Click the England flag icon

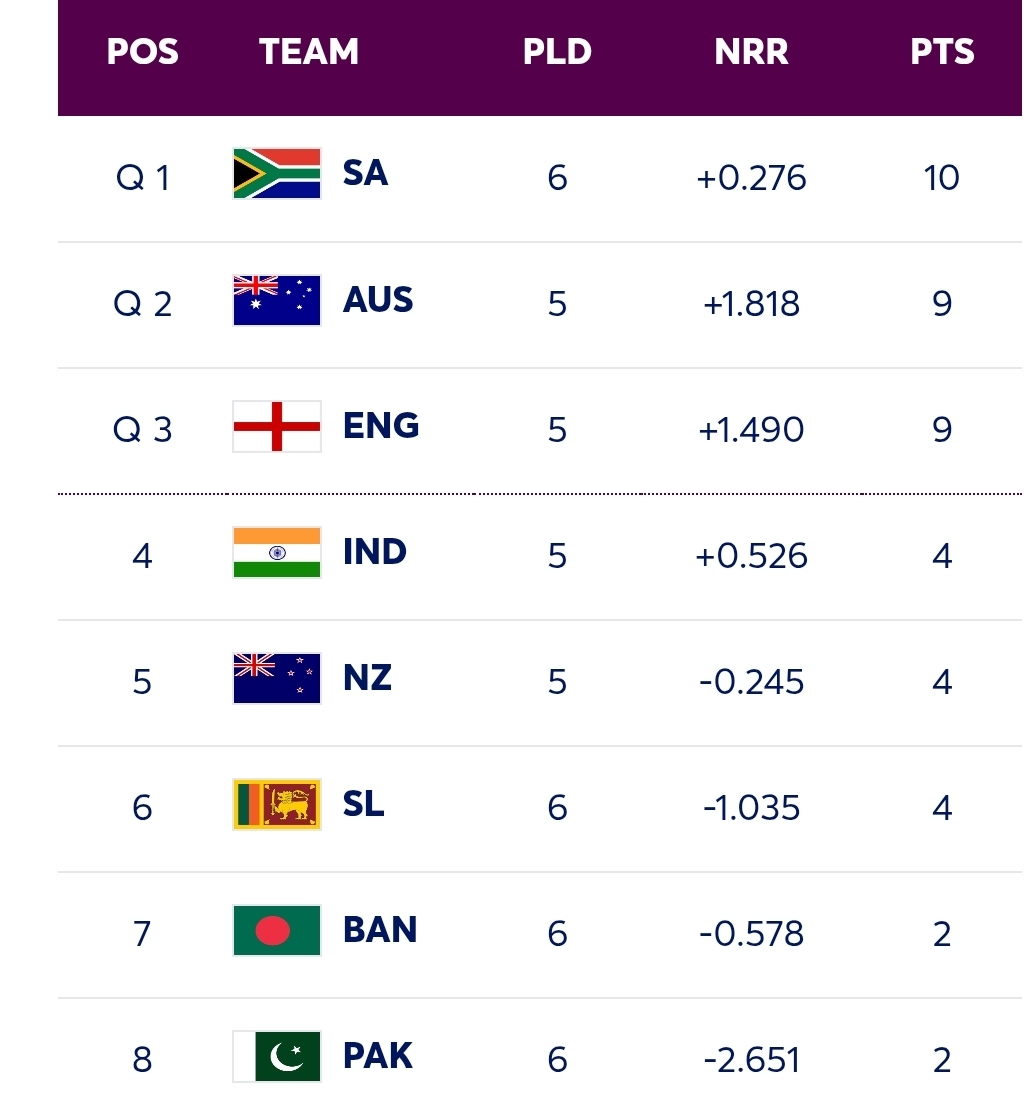click(276, 426)
